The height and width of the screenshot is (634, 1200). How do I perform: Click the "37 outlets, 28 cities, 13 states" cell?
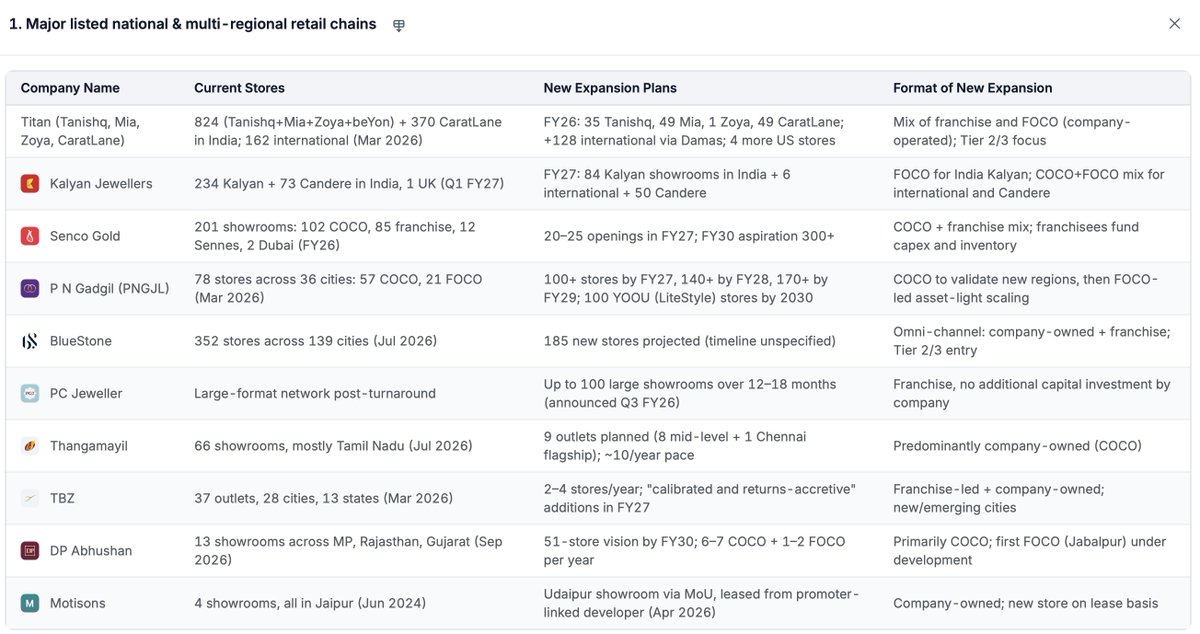coord(324,498)
